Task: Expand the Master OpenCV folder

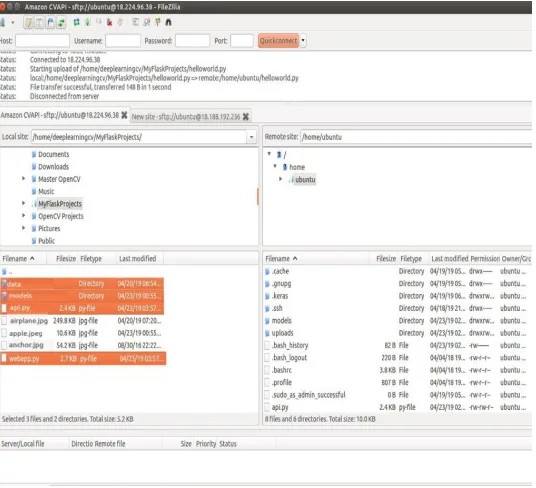Action: (x=23, y=179)
